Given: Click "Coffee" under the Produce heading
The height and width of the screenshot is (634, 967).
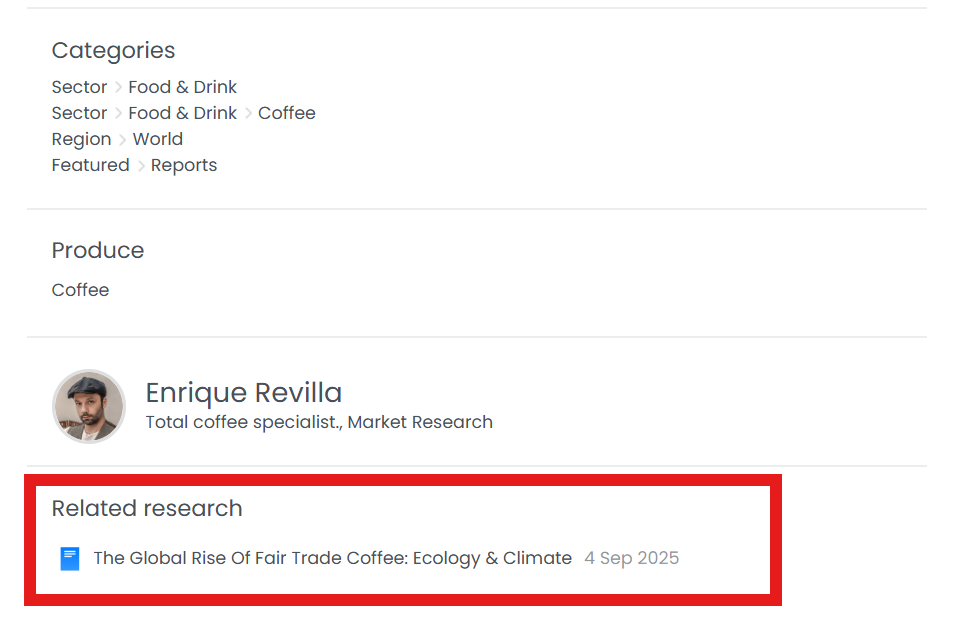Looking at the screenshot, I should (80, 290).
